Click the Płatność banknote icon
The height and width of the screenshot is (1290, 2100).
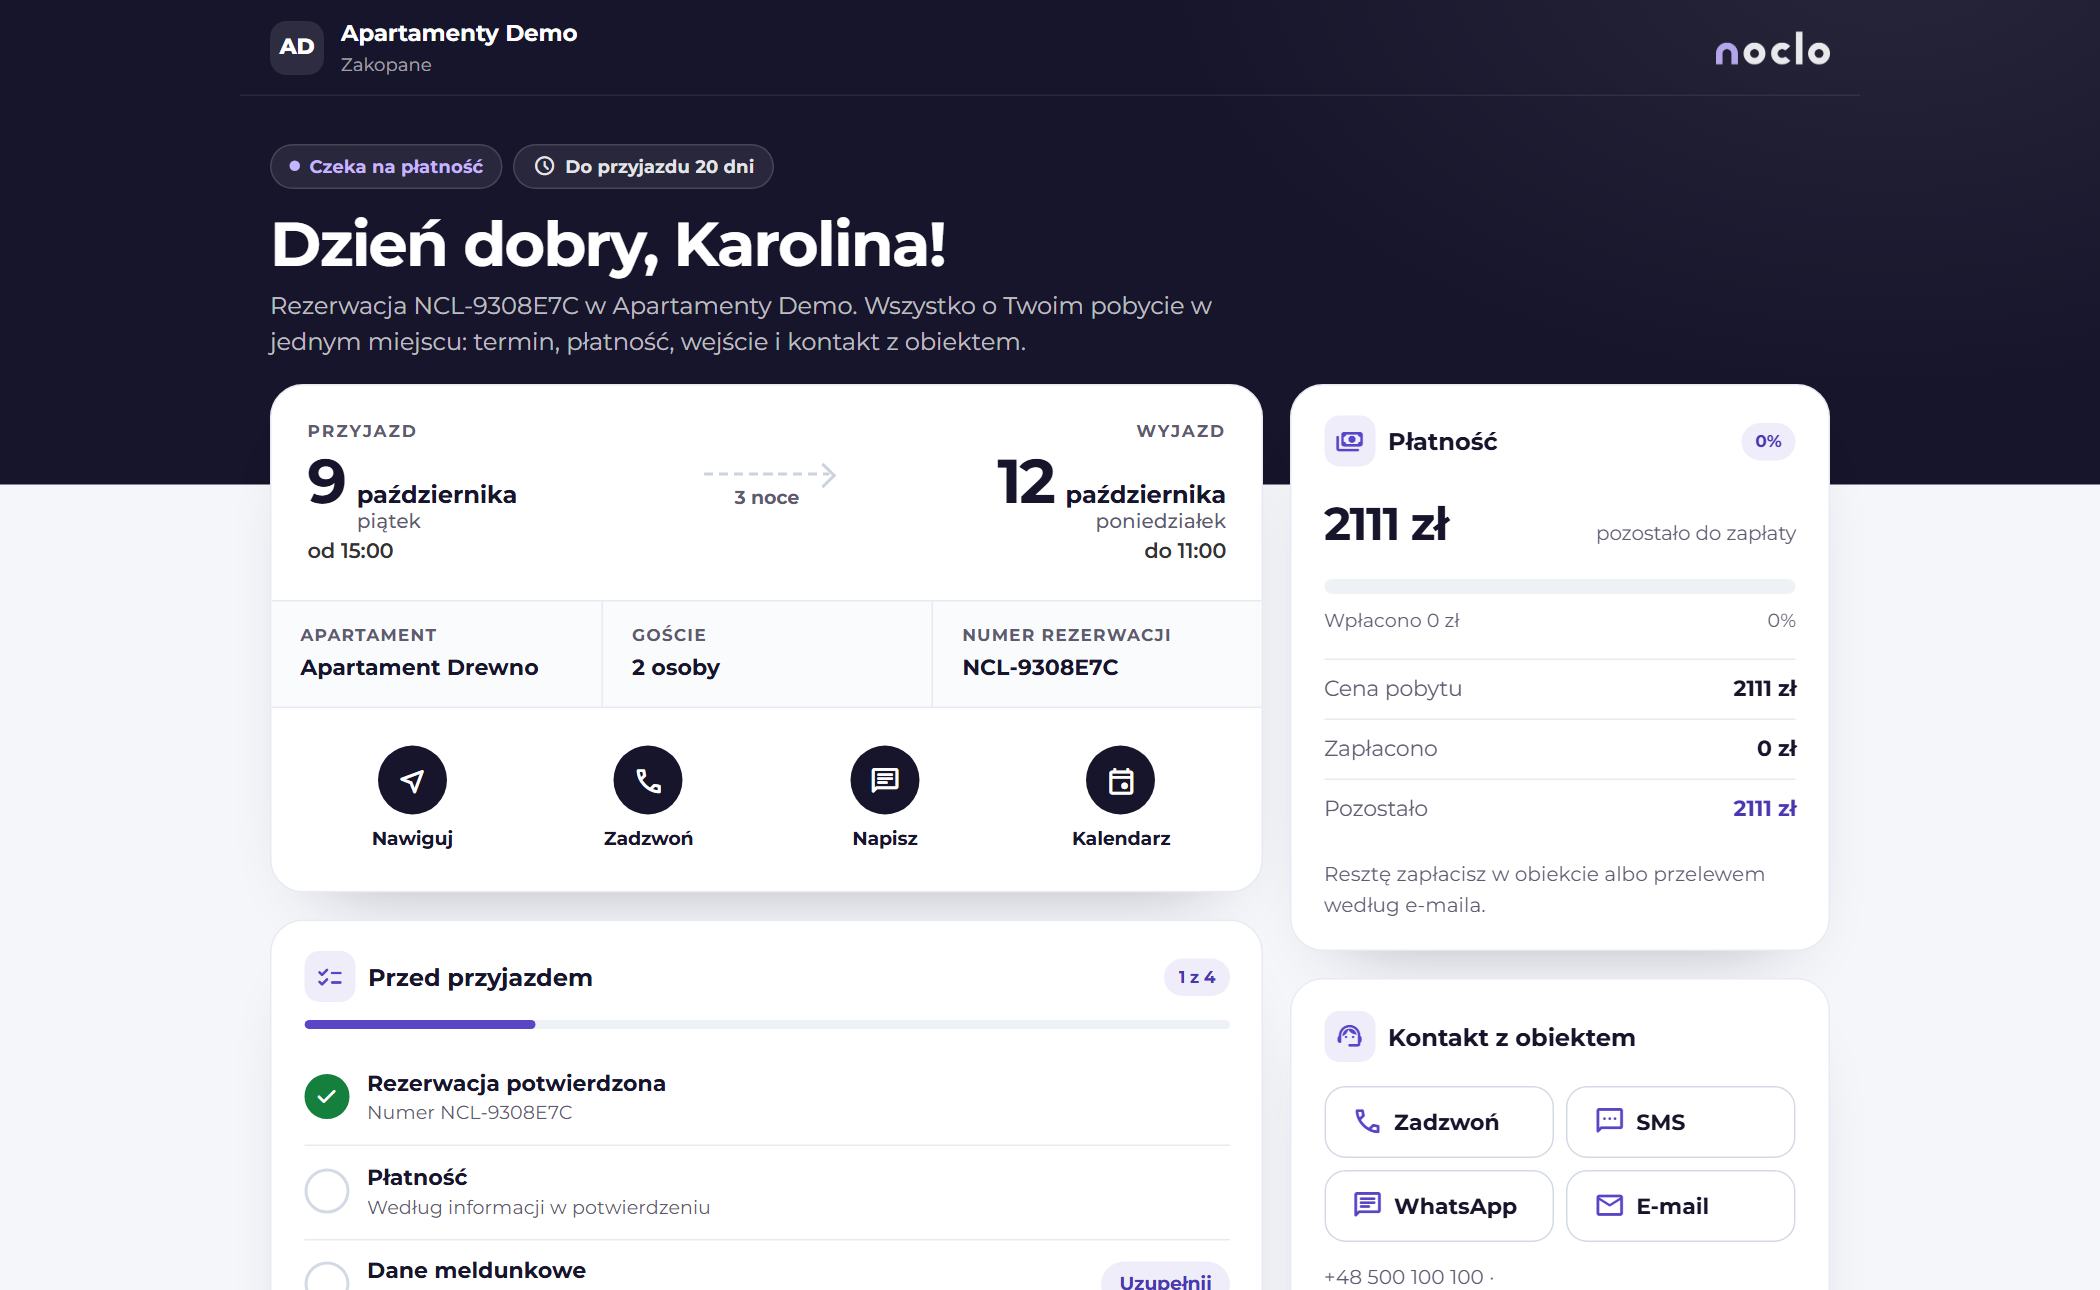(x=1350, y=441)
